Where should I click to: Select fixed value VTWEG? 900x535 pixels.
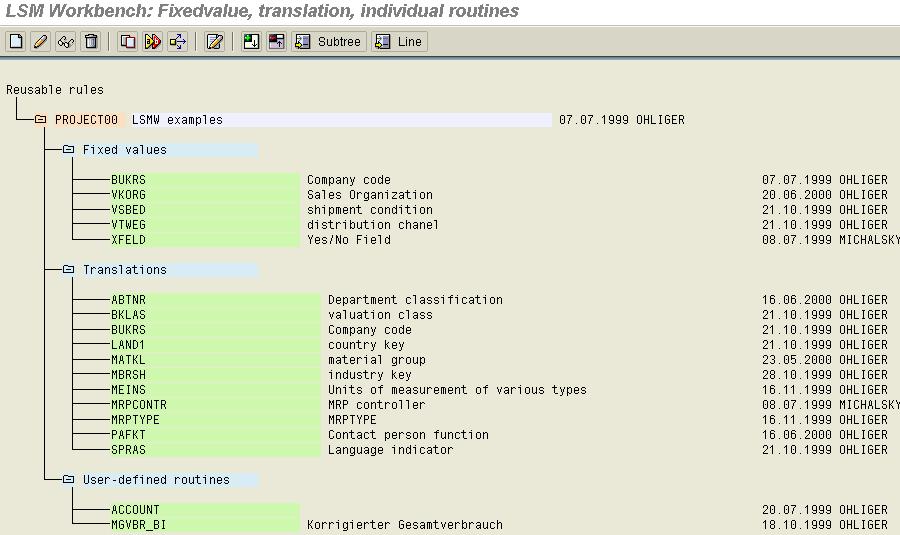coord(205,224)
